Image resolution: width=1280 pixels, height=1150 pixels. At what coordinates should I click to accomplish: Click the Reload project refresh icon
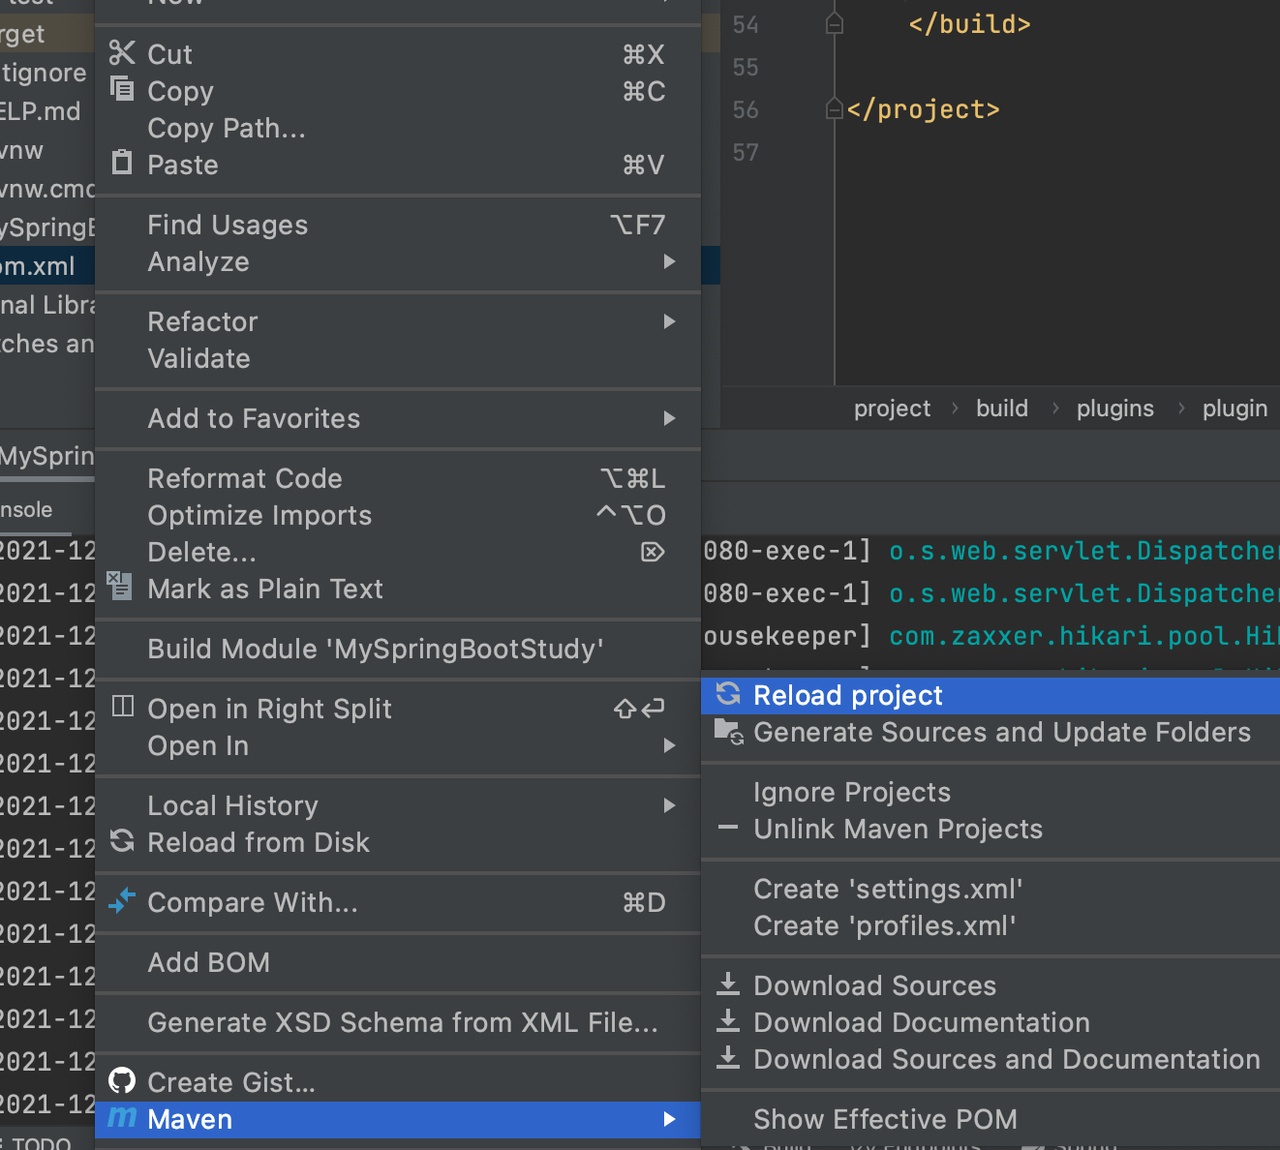(x=728, y=694)
